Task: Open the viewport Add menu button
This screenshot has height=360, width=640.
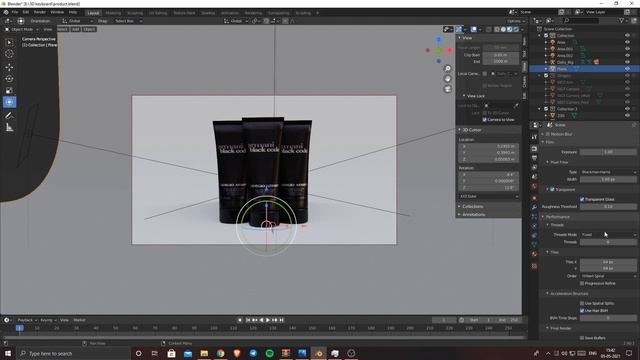Action: coord(76,29)
